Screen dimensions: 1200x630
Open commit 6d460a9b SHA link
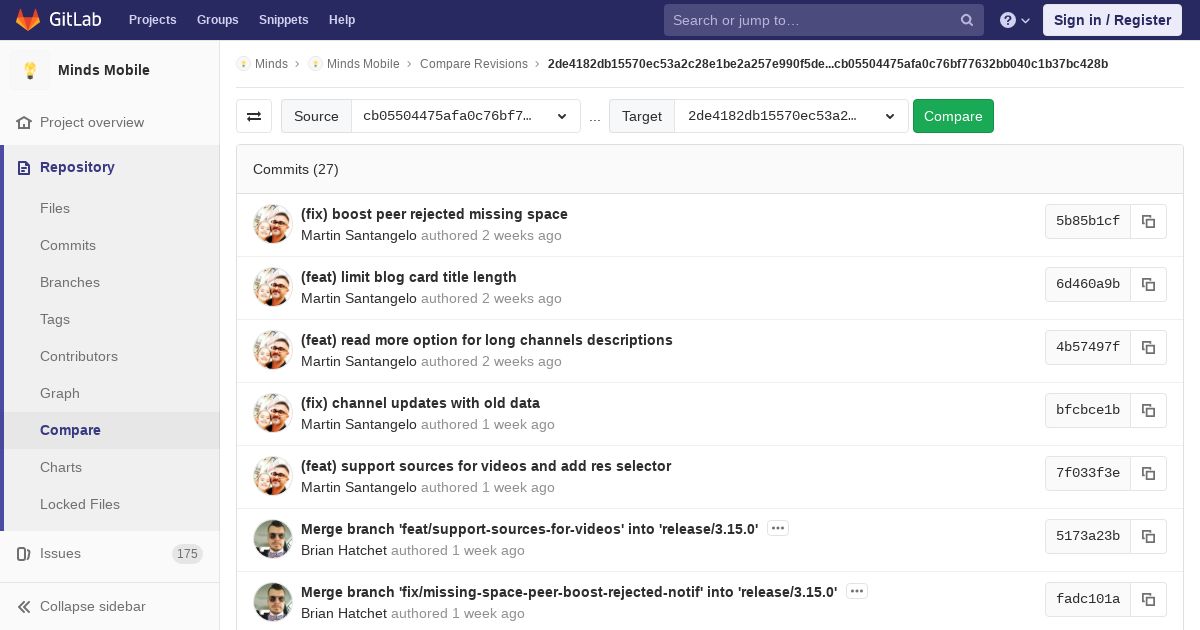(x=1088, y=284)
